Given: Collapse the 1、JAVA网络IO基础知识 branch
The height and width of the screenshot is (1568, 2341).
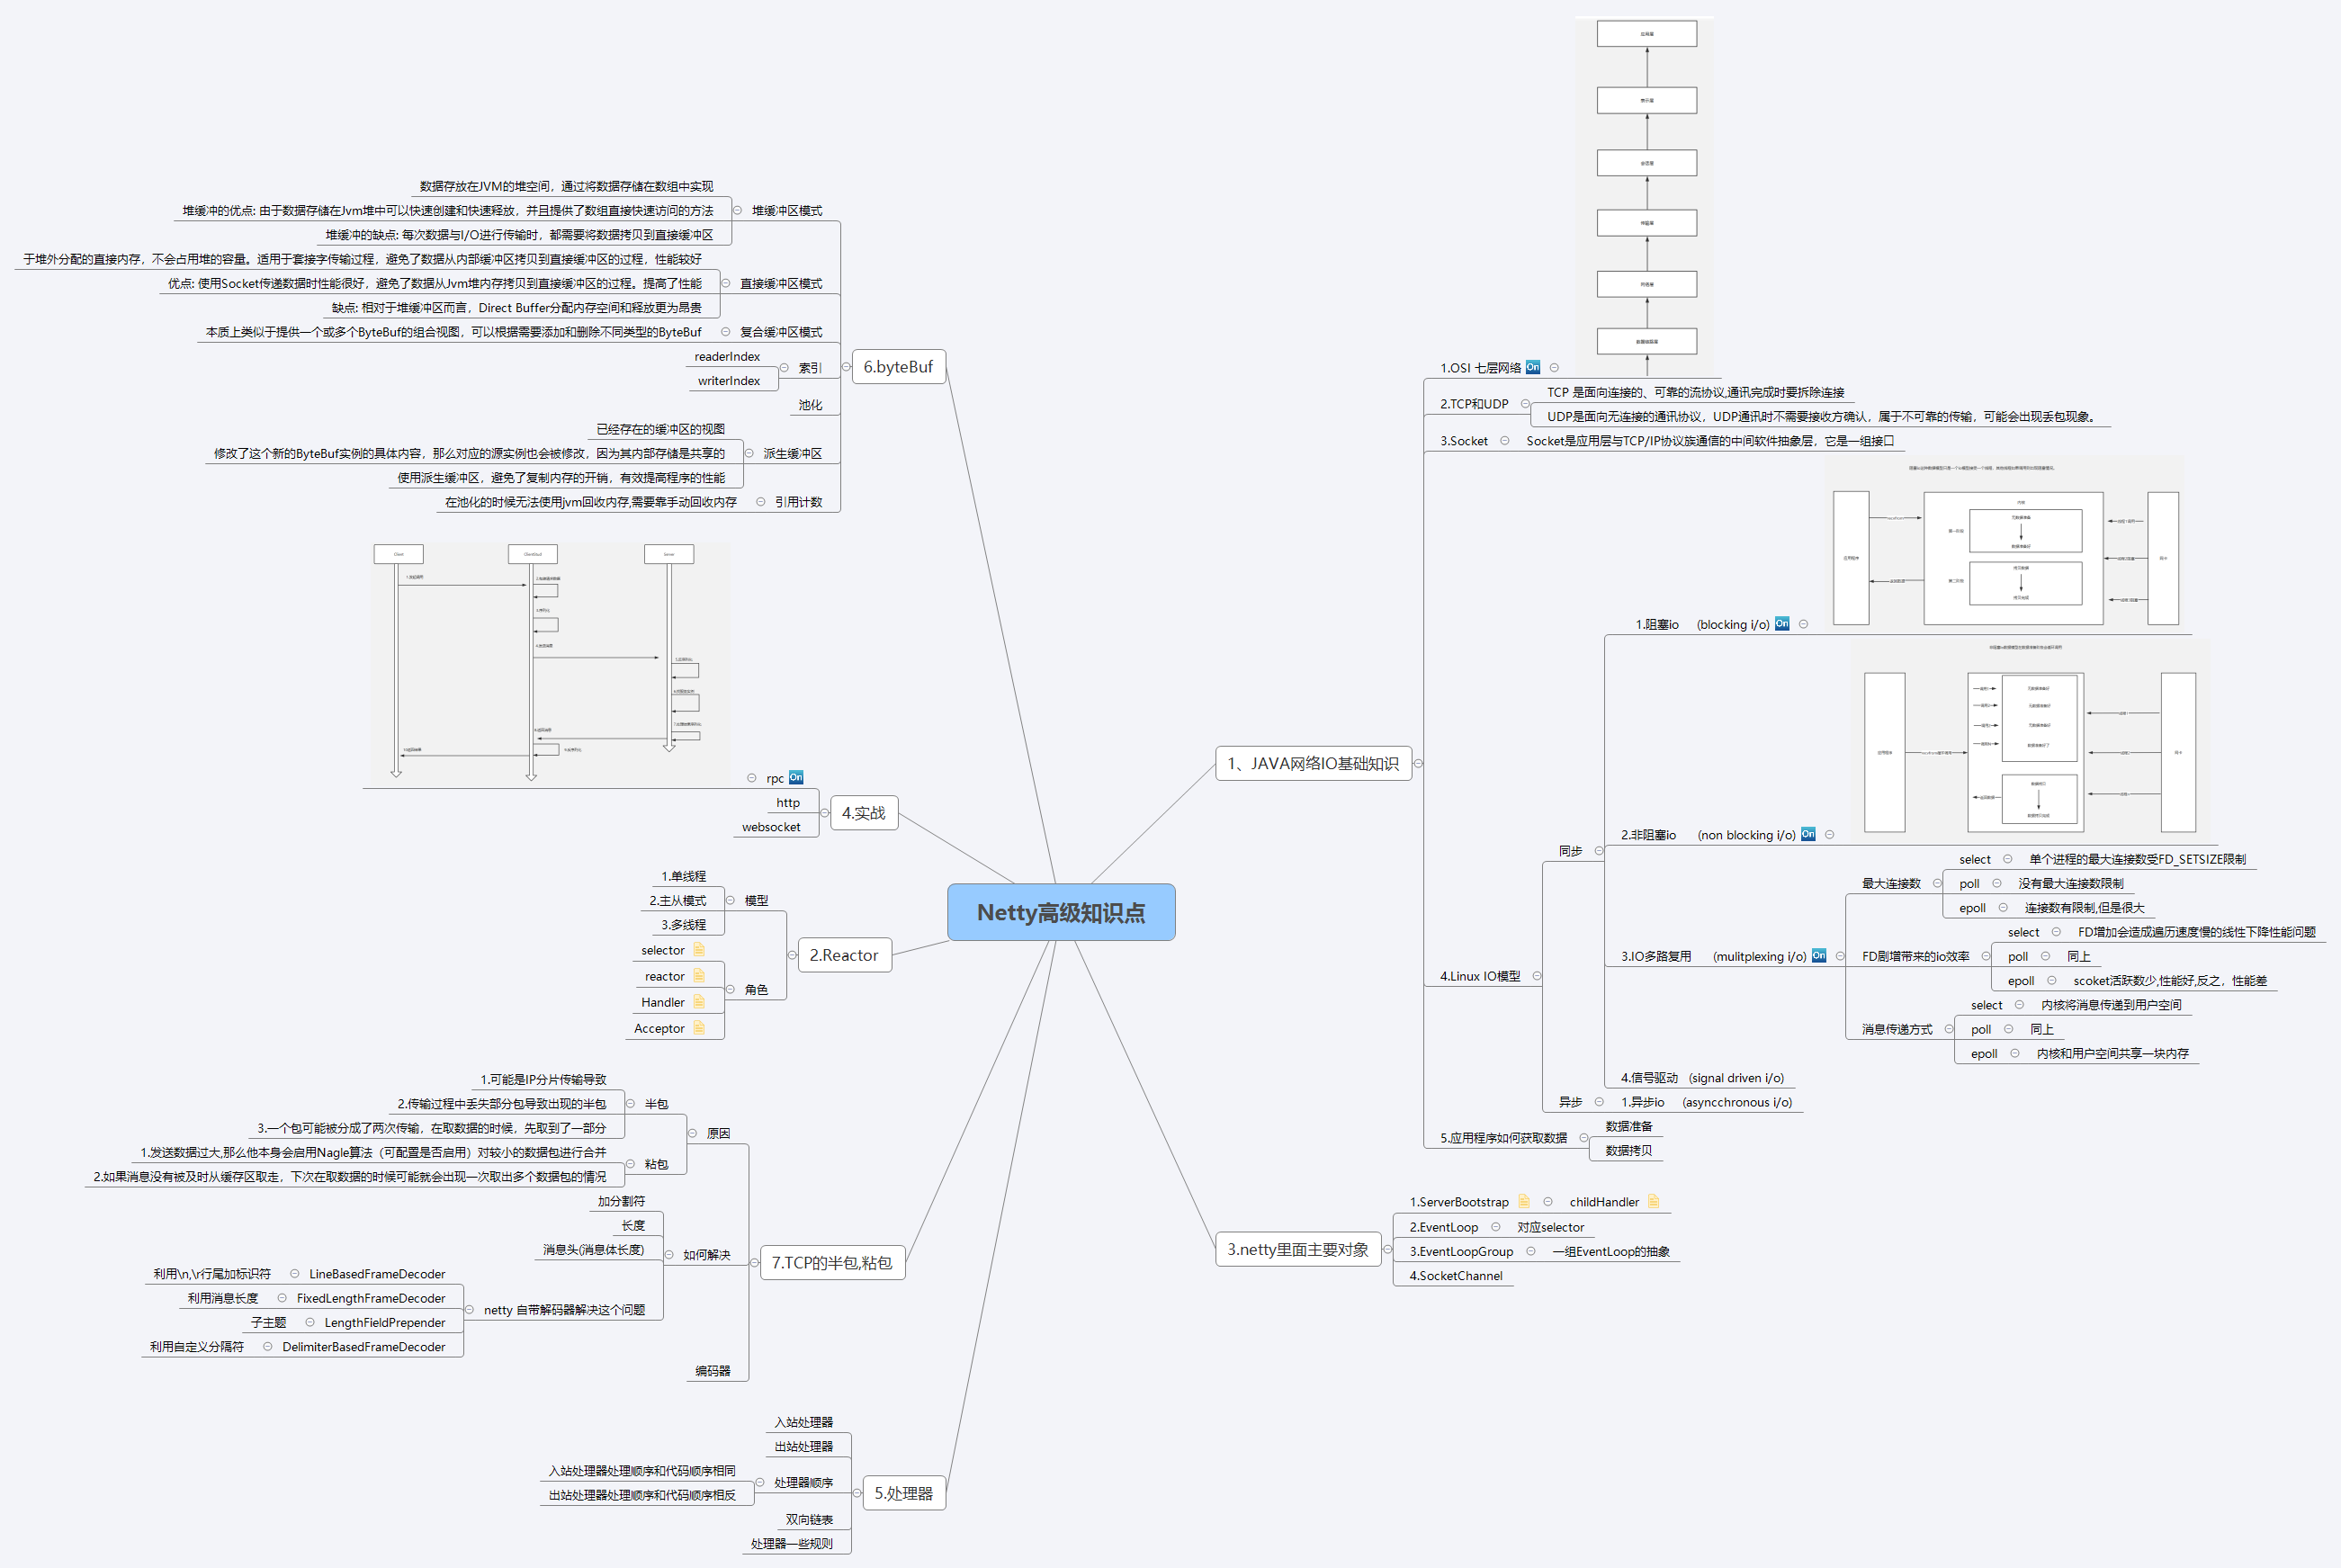Looking at the screenshot, I should [1418, 763].
